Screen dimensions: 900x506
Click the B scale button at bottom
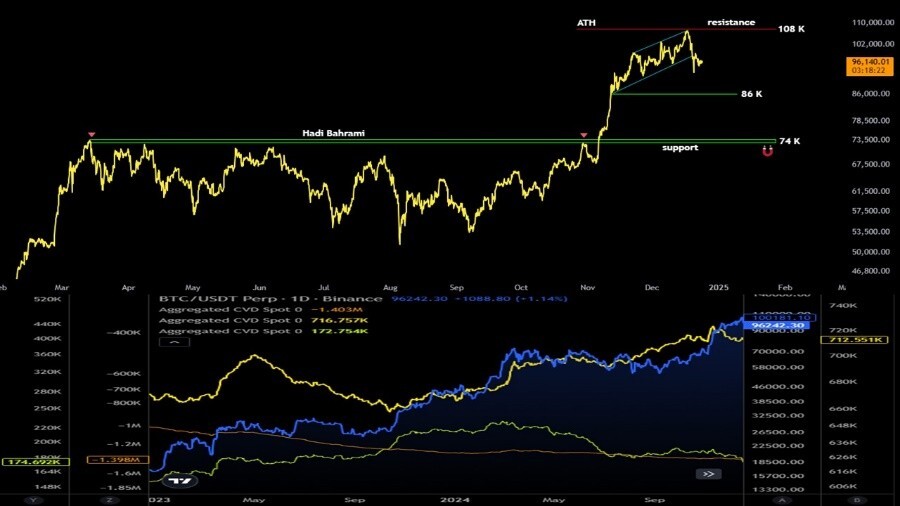coord(858,500)
